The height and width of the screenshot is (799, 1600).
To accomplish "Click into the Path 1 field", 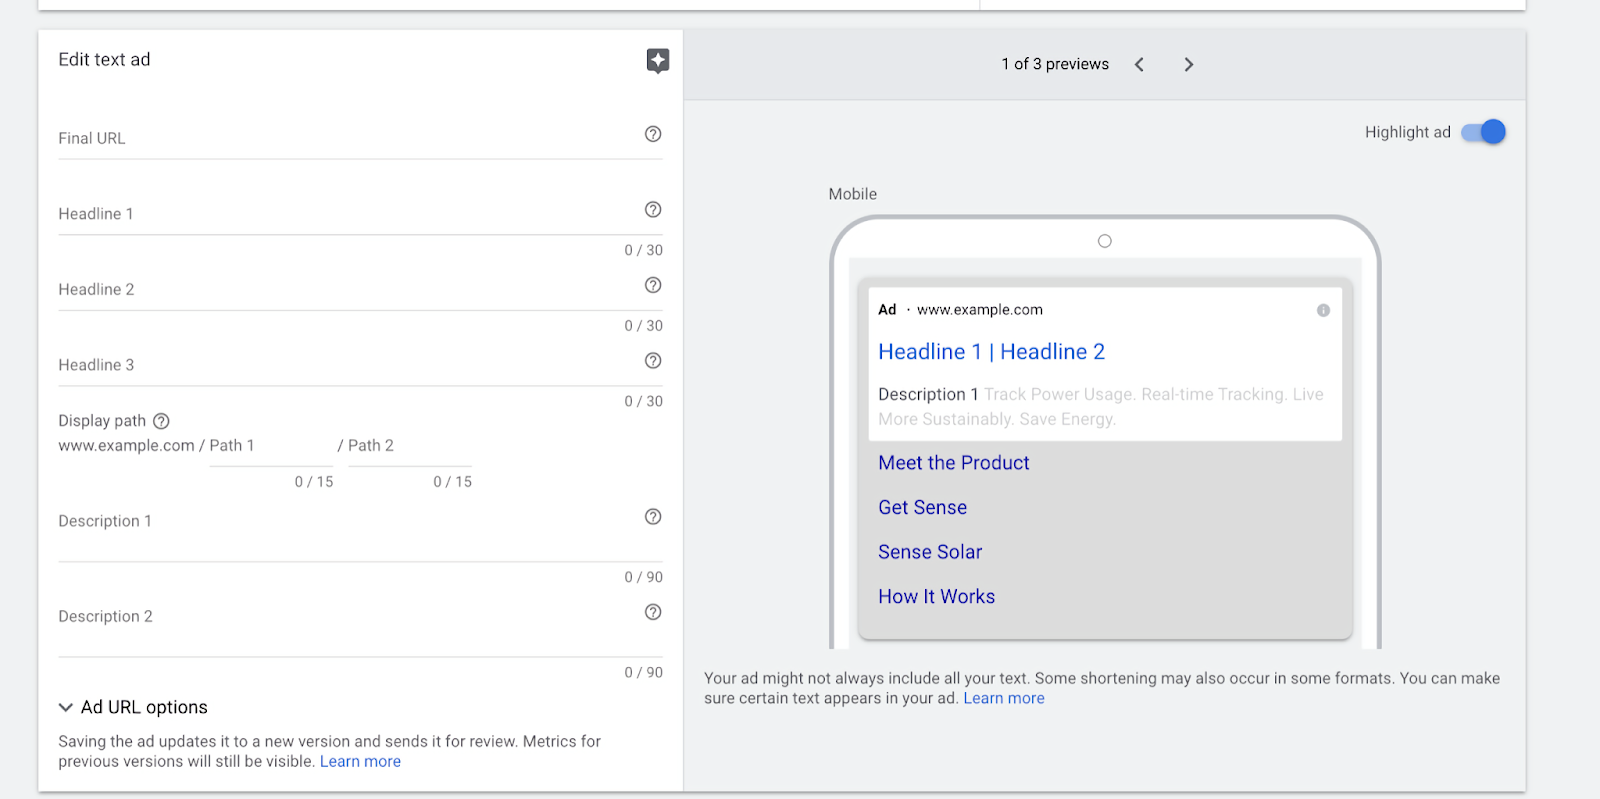I will (270, 446).
